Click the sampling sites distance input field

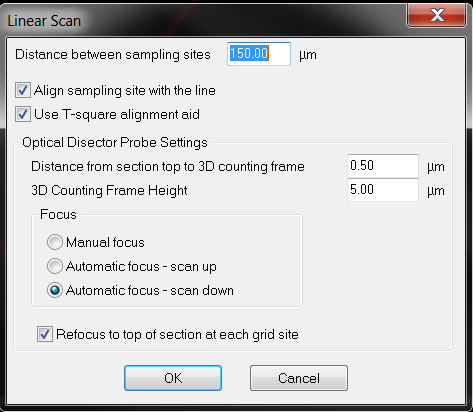point(259,54)
